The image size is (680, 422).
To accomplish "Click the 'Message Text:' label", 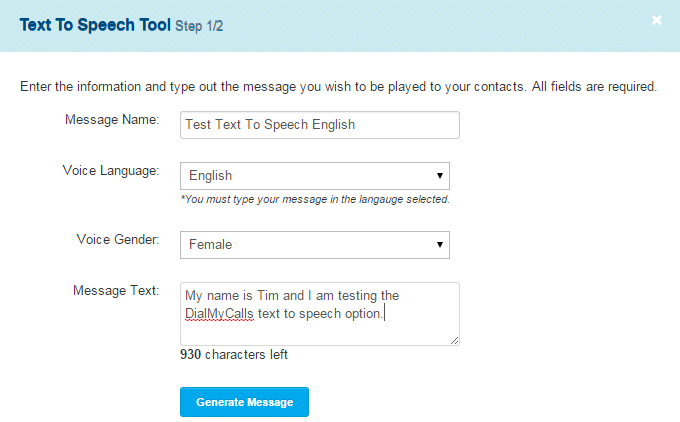I will click(116, 290).
